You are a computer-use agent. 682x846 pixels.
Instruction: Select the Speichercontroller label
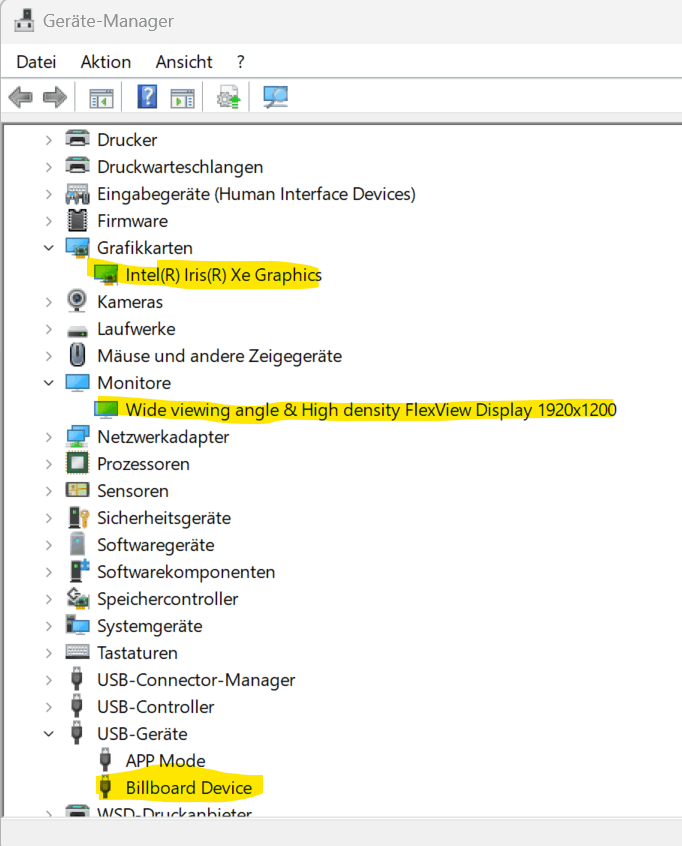(x=168, y=599)
